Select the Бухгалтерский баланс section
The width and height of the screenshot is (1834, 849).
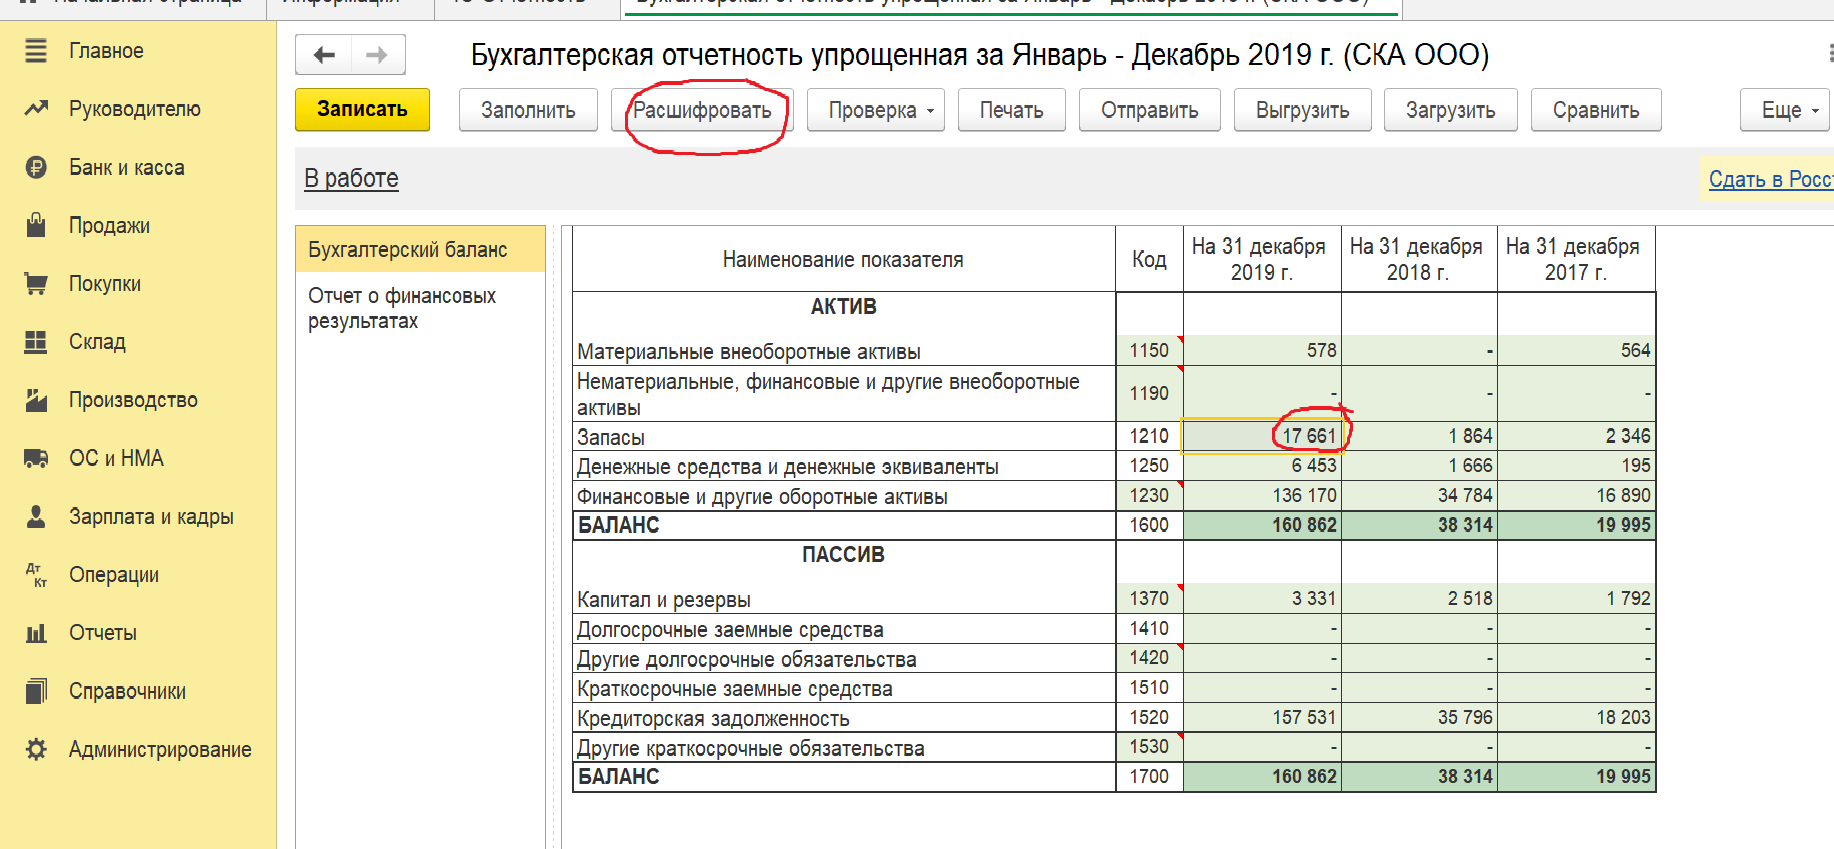point(408,249)
